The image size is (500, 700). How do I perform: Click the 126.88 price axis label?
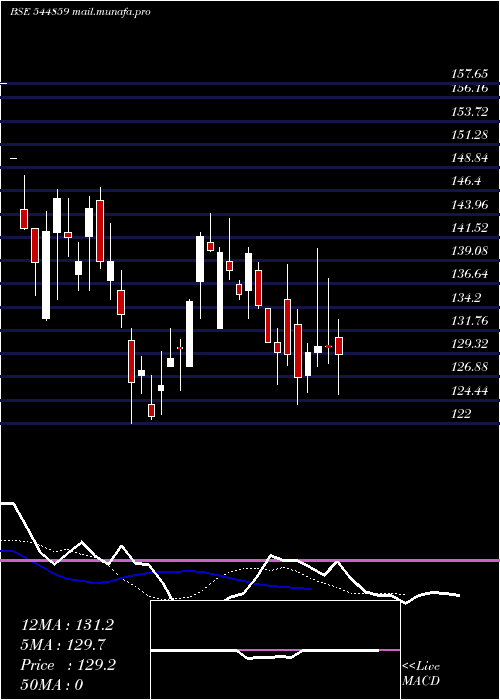point(469,367)
